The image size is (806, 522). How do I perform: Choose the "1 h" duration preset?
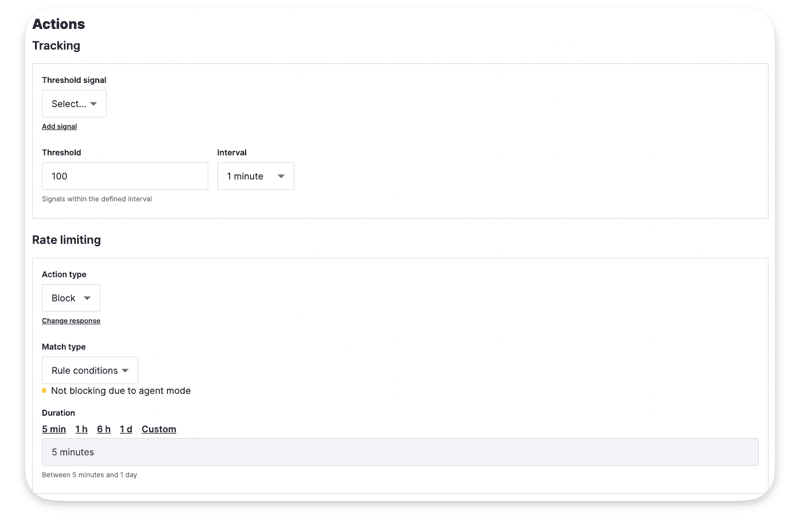click(x=81, y=429)
